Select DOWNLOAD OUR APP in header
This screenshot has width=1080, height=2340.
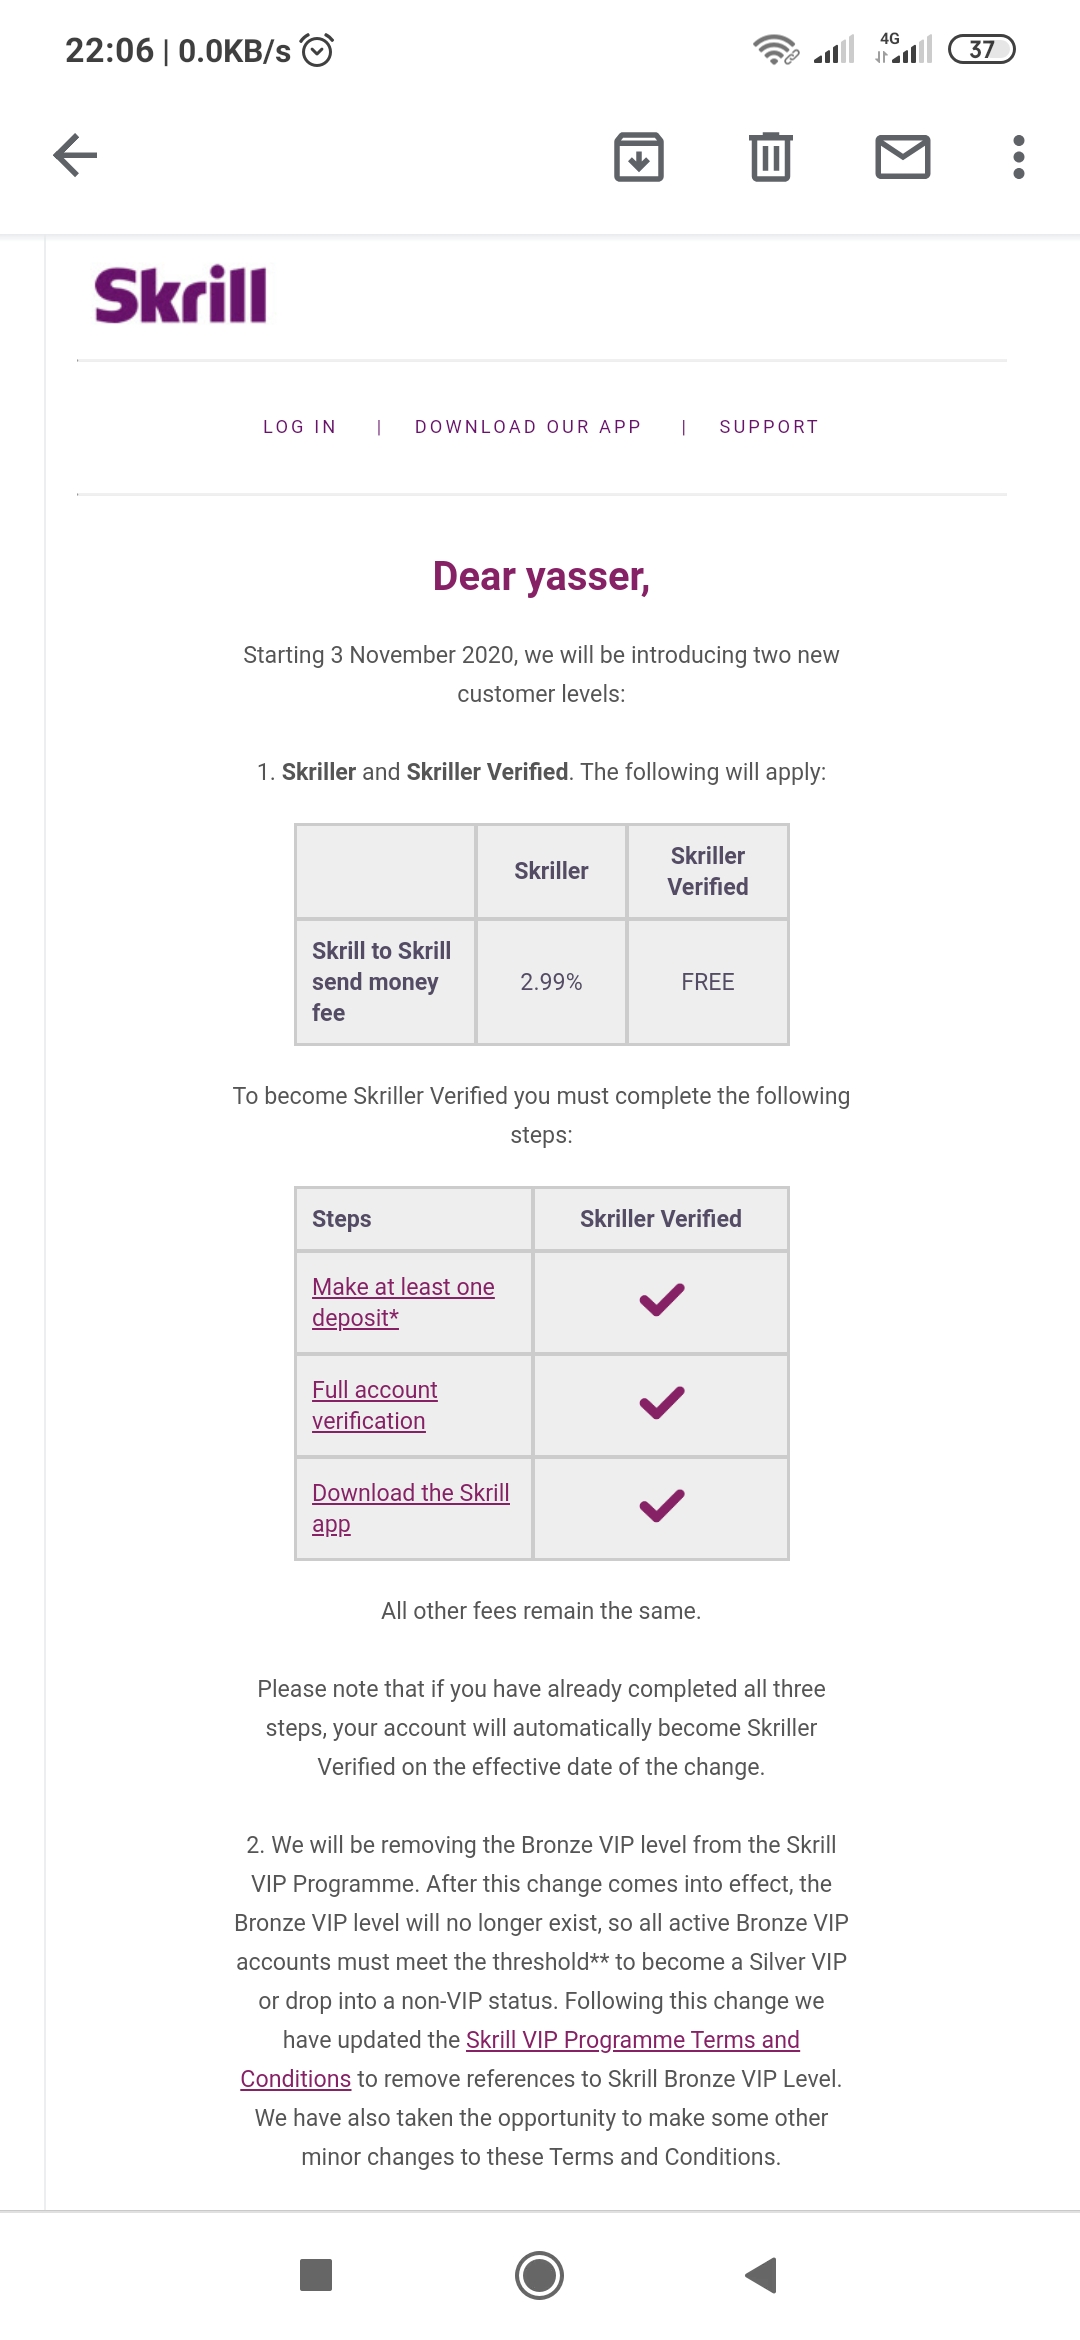pos(528,427)
